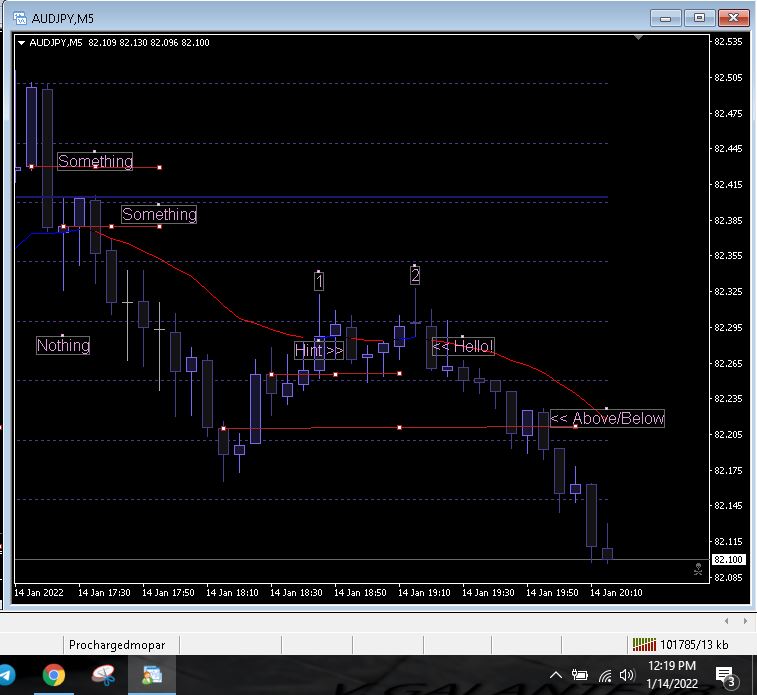
Task: Click the 82.535 price axis label
Action: tap(729, 42)
